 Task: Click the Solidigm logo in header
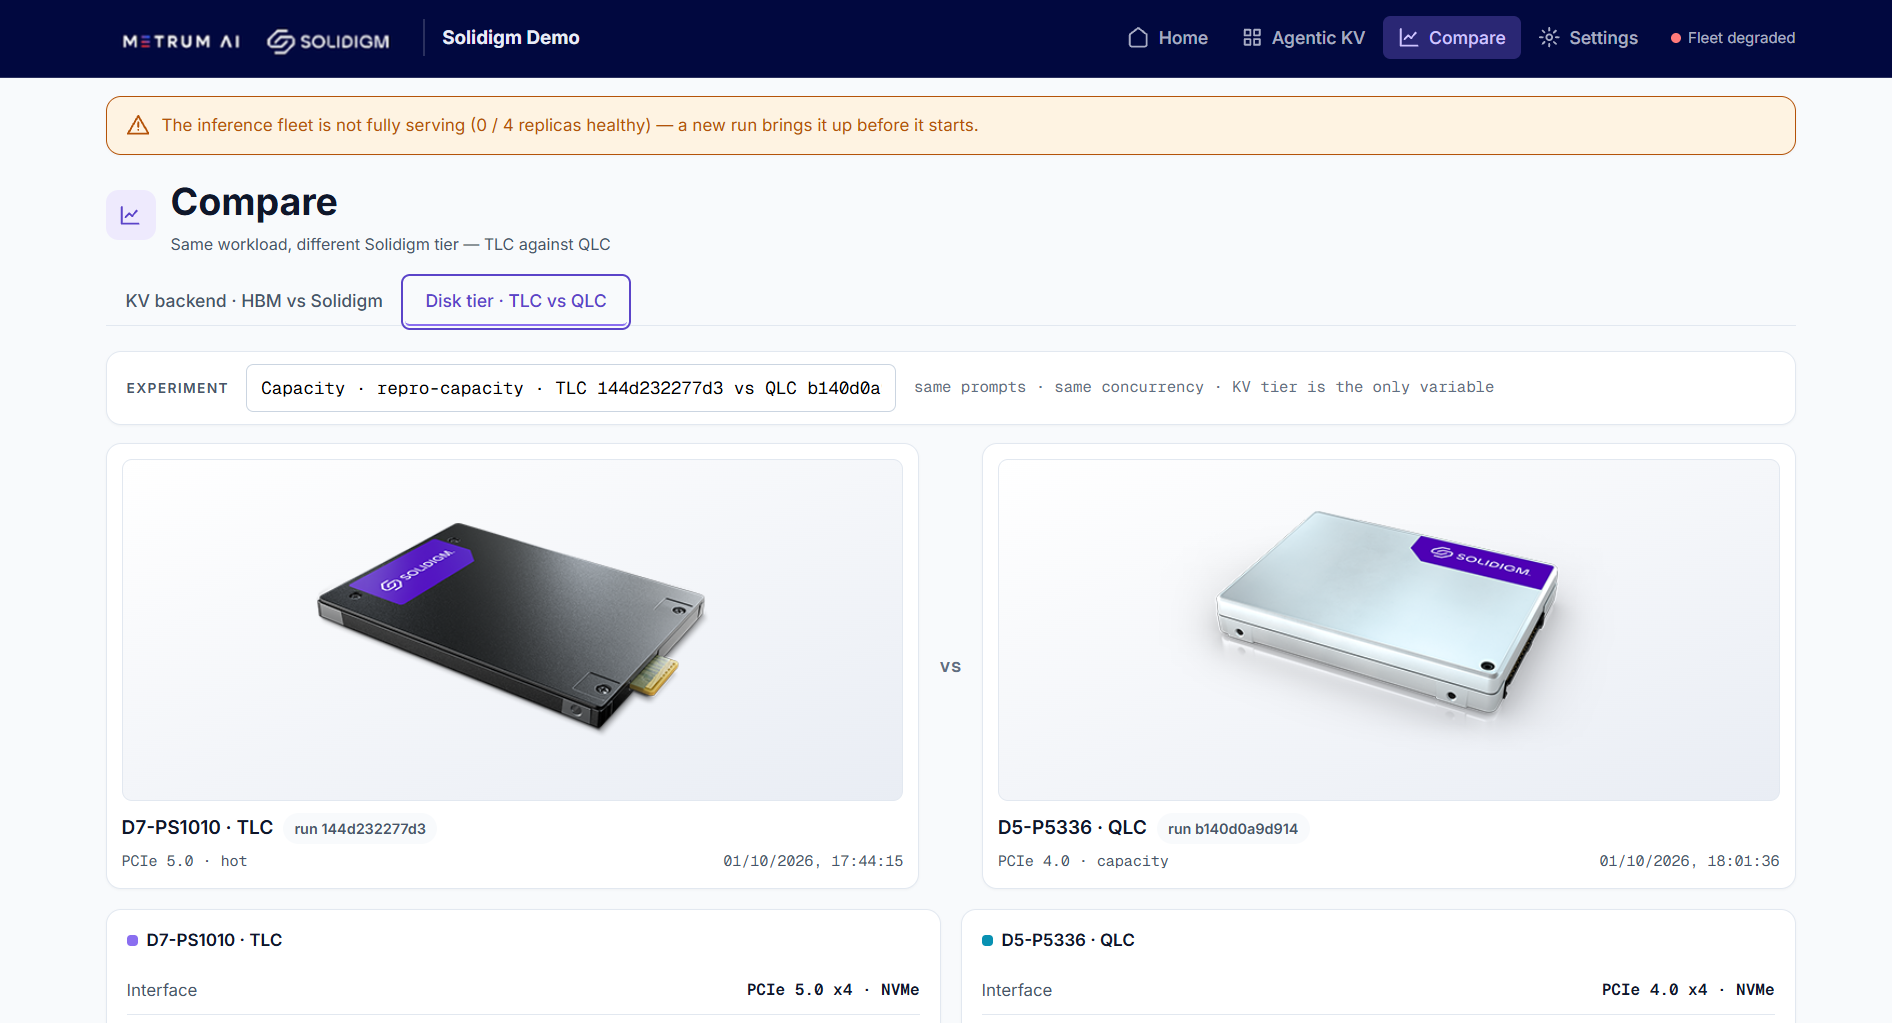click(x=328, y=41)
